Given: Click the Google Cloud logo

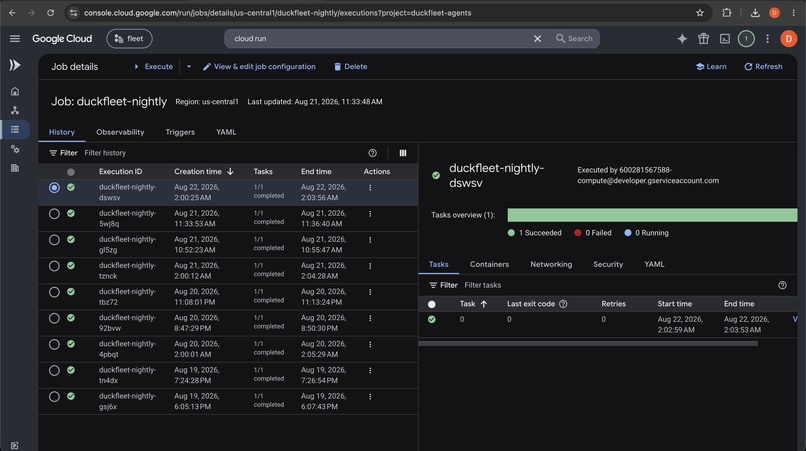Looking at the screenshot, I should (62, 39).
